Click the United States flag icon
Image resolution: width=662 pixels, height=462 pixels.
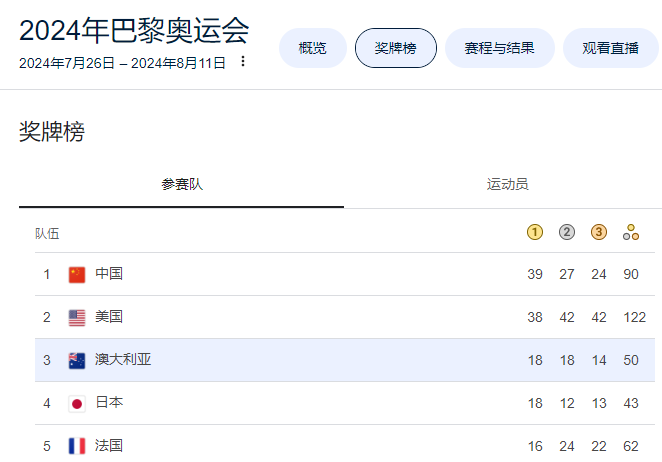tap(77, 318)
